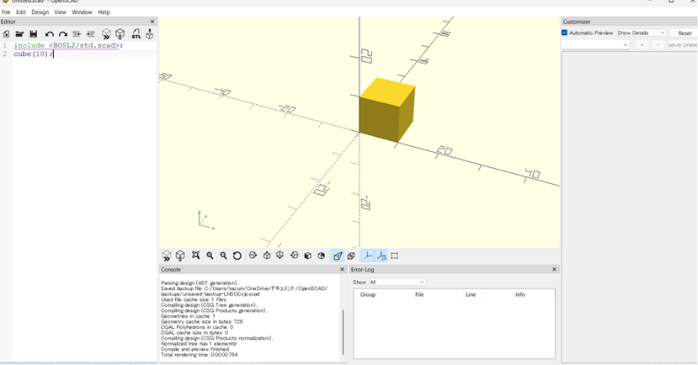Viewport: 698px width, 365px height.
Task: Open the Help menu
Action: [x=104, y=12]
